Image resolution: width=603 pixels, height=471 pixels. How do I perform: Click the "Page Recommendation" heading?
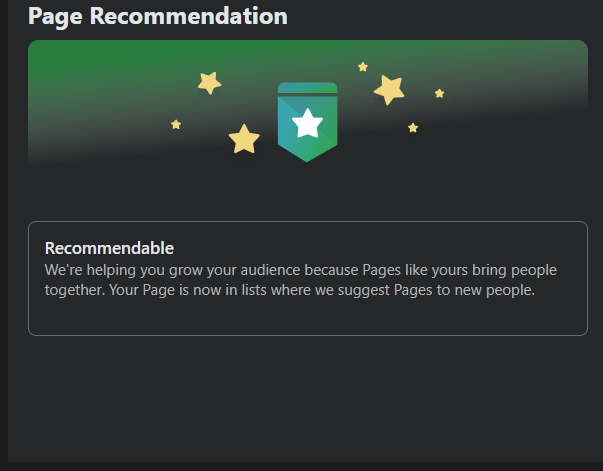tap(158, 17)
